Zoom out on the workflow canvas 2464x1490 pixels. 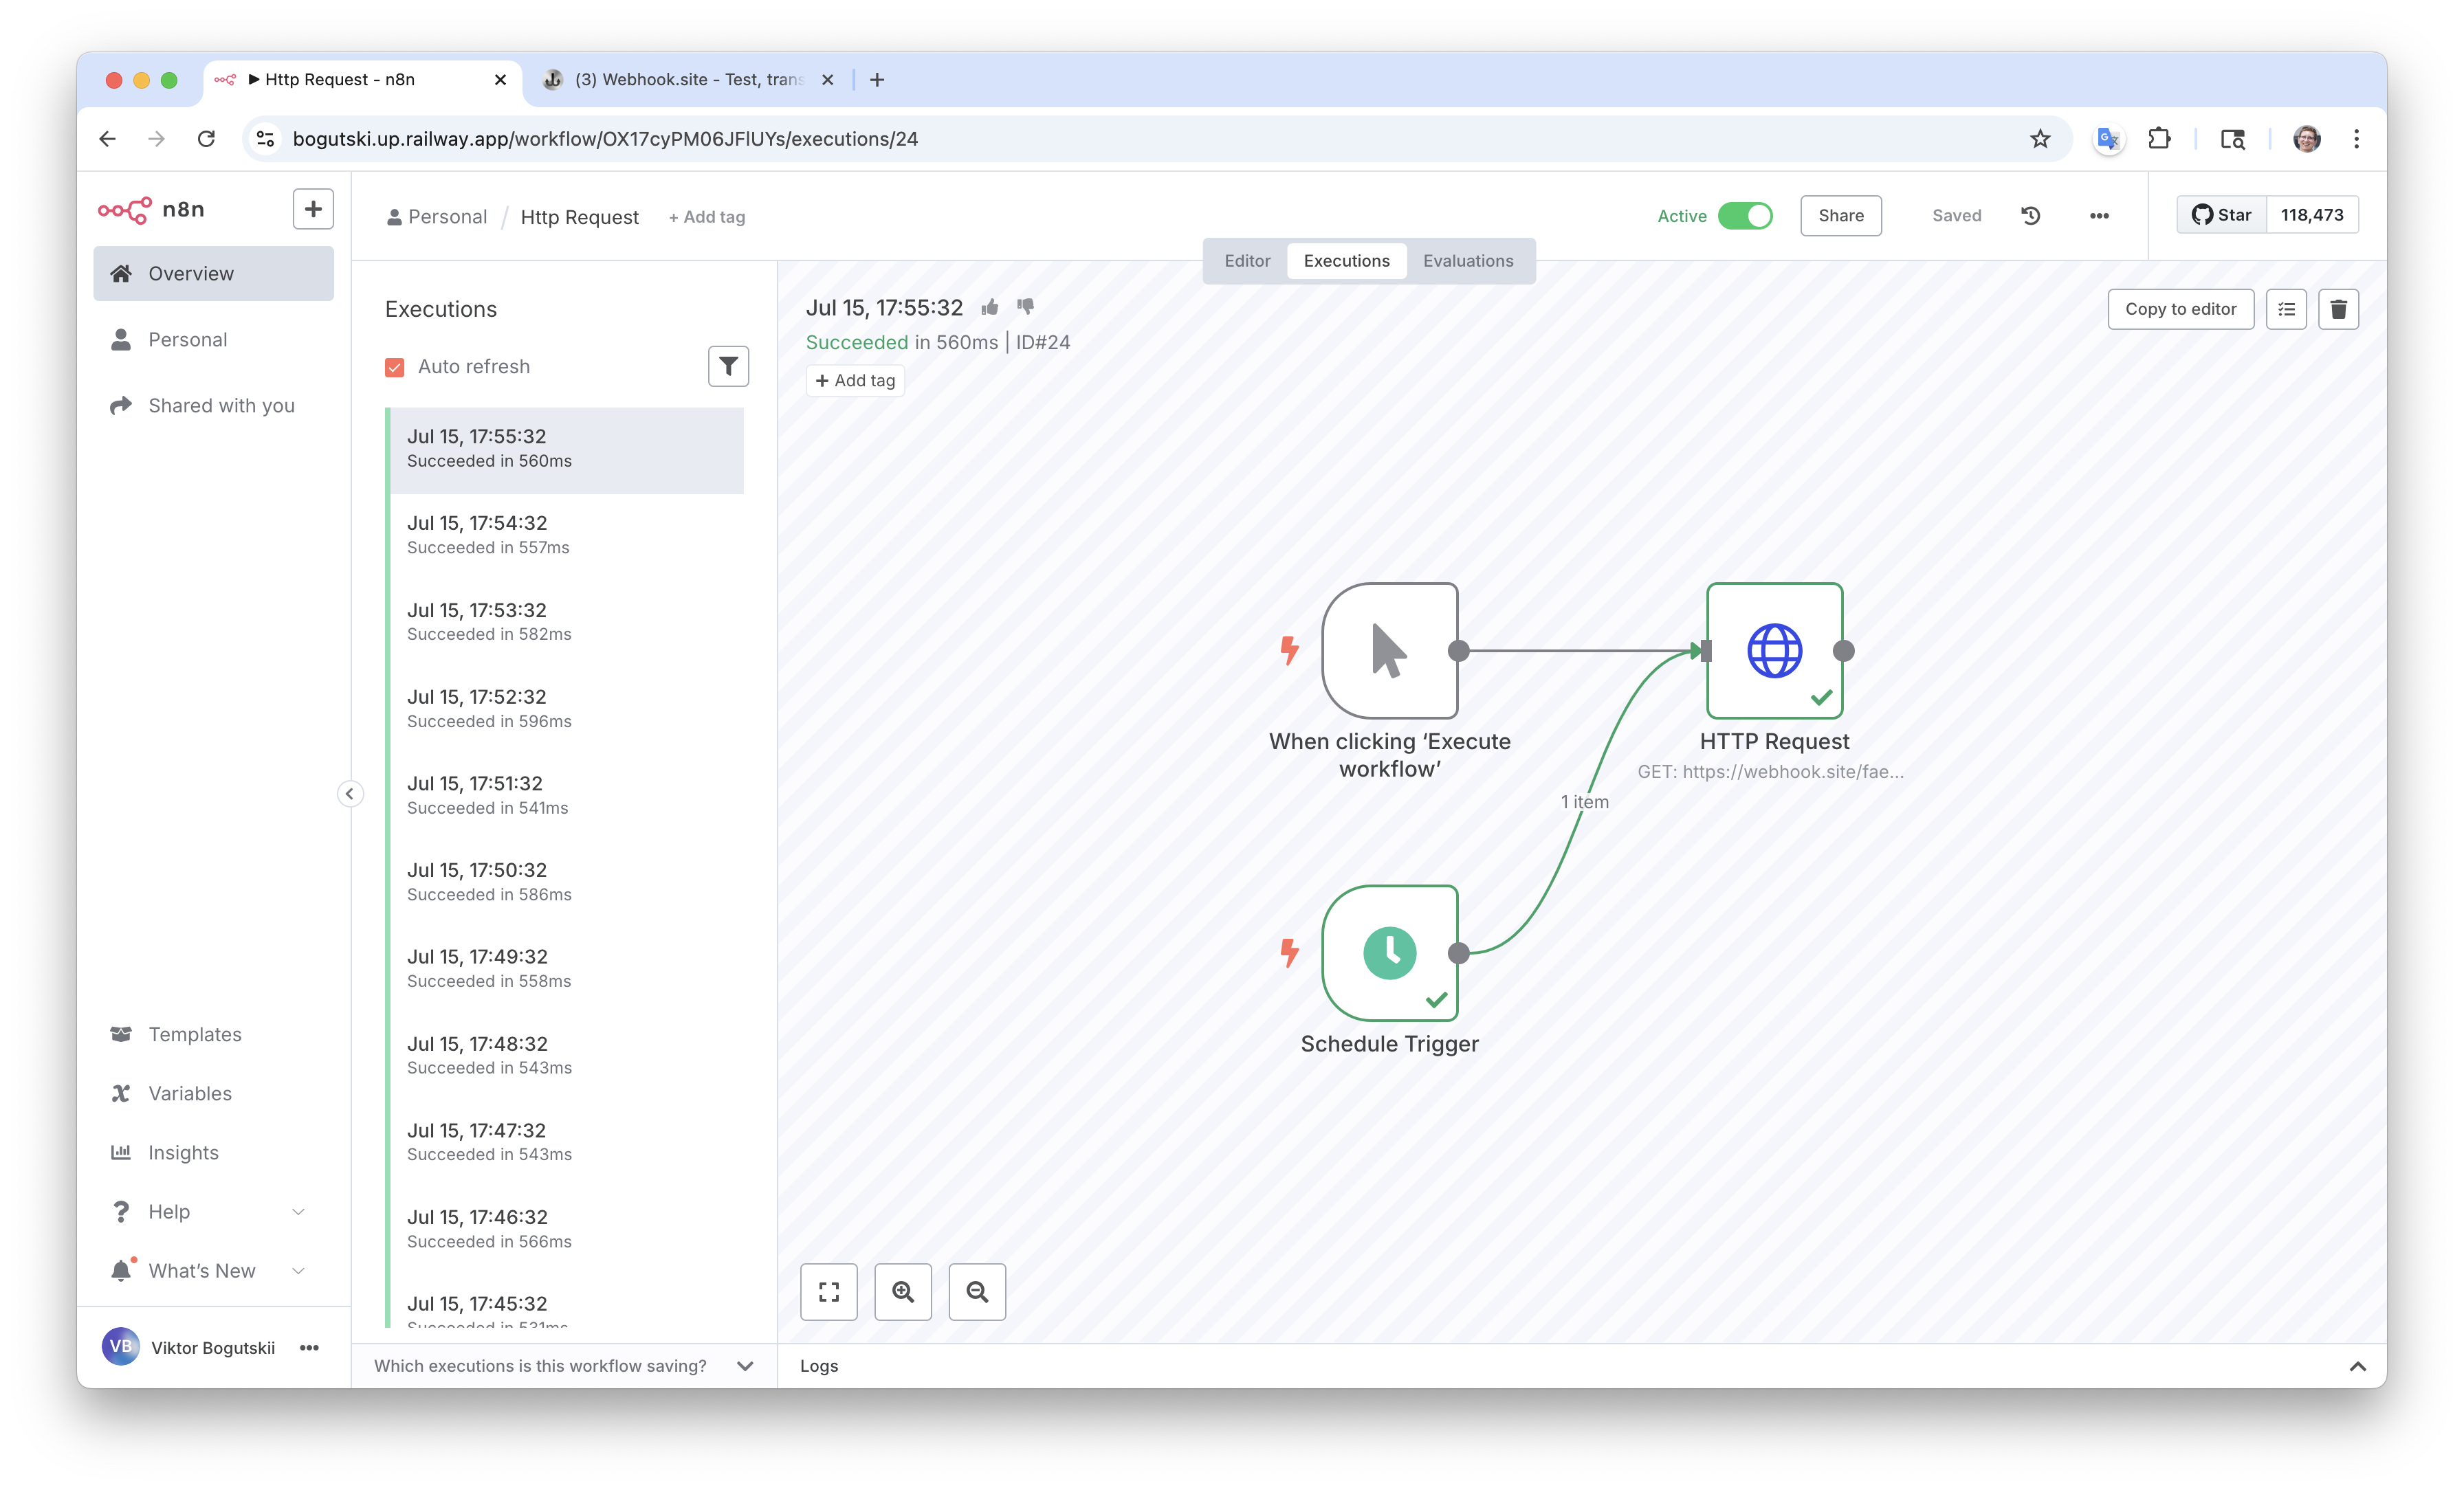click(977, 1292)
